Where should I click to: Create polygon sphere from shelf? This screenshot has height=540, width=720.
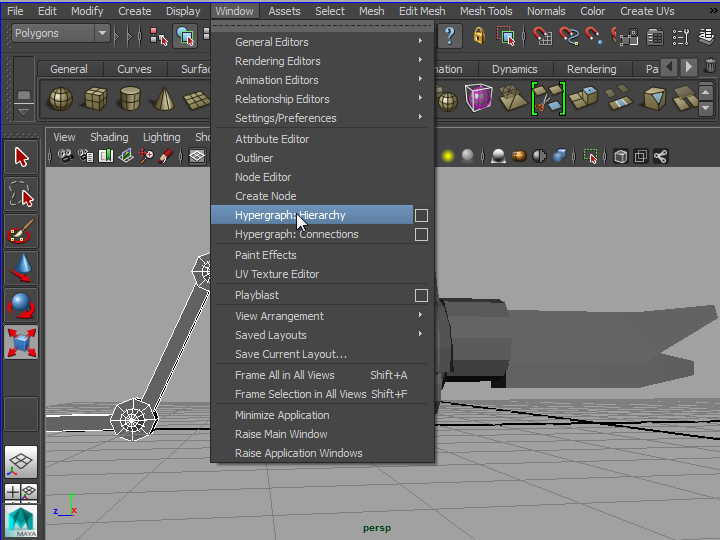(x=61, y=99)
